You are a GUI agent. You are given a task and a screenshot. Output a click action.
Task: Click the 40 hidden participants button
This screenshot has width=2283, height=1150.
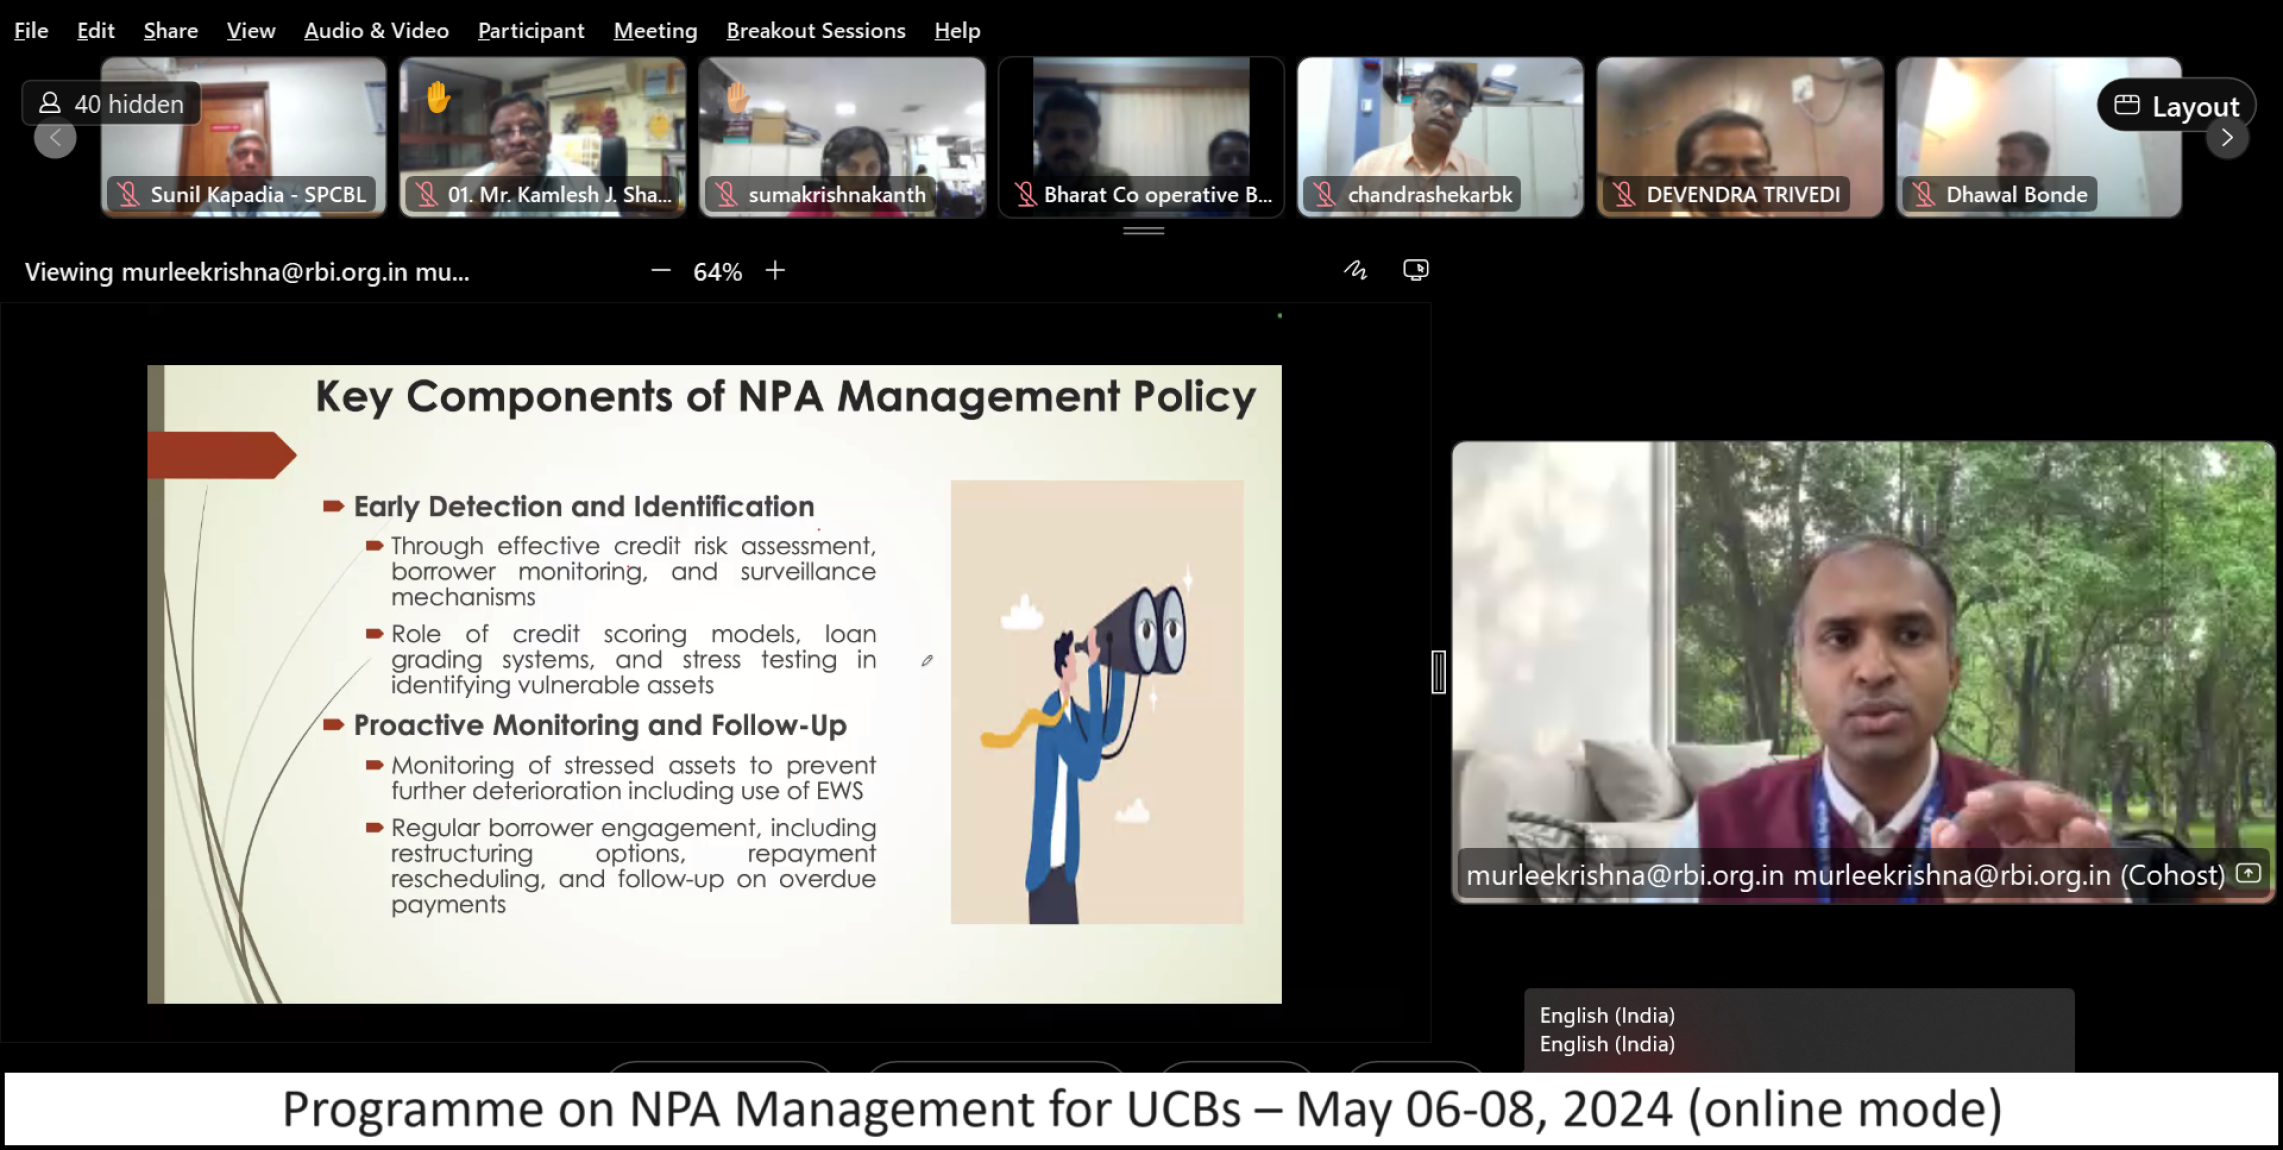(111, 104)
